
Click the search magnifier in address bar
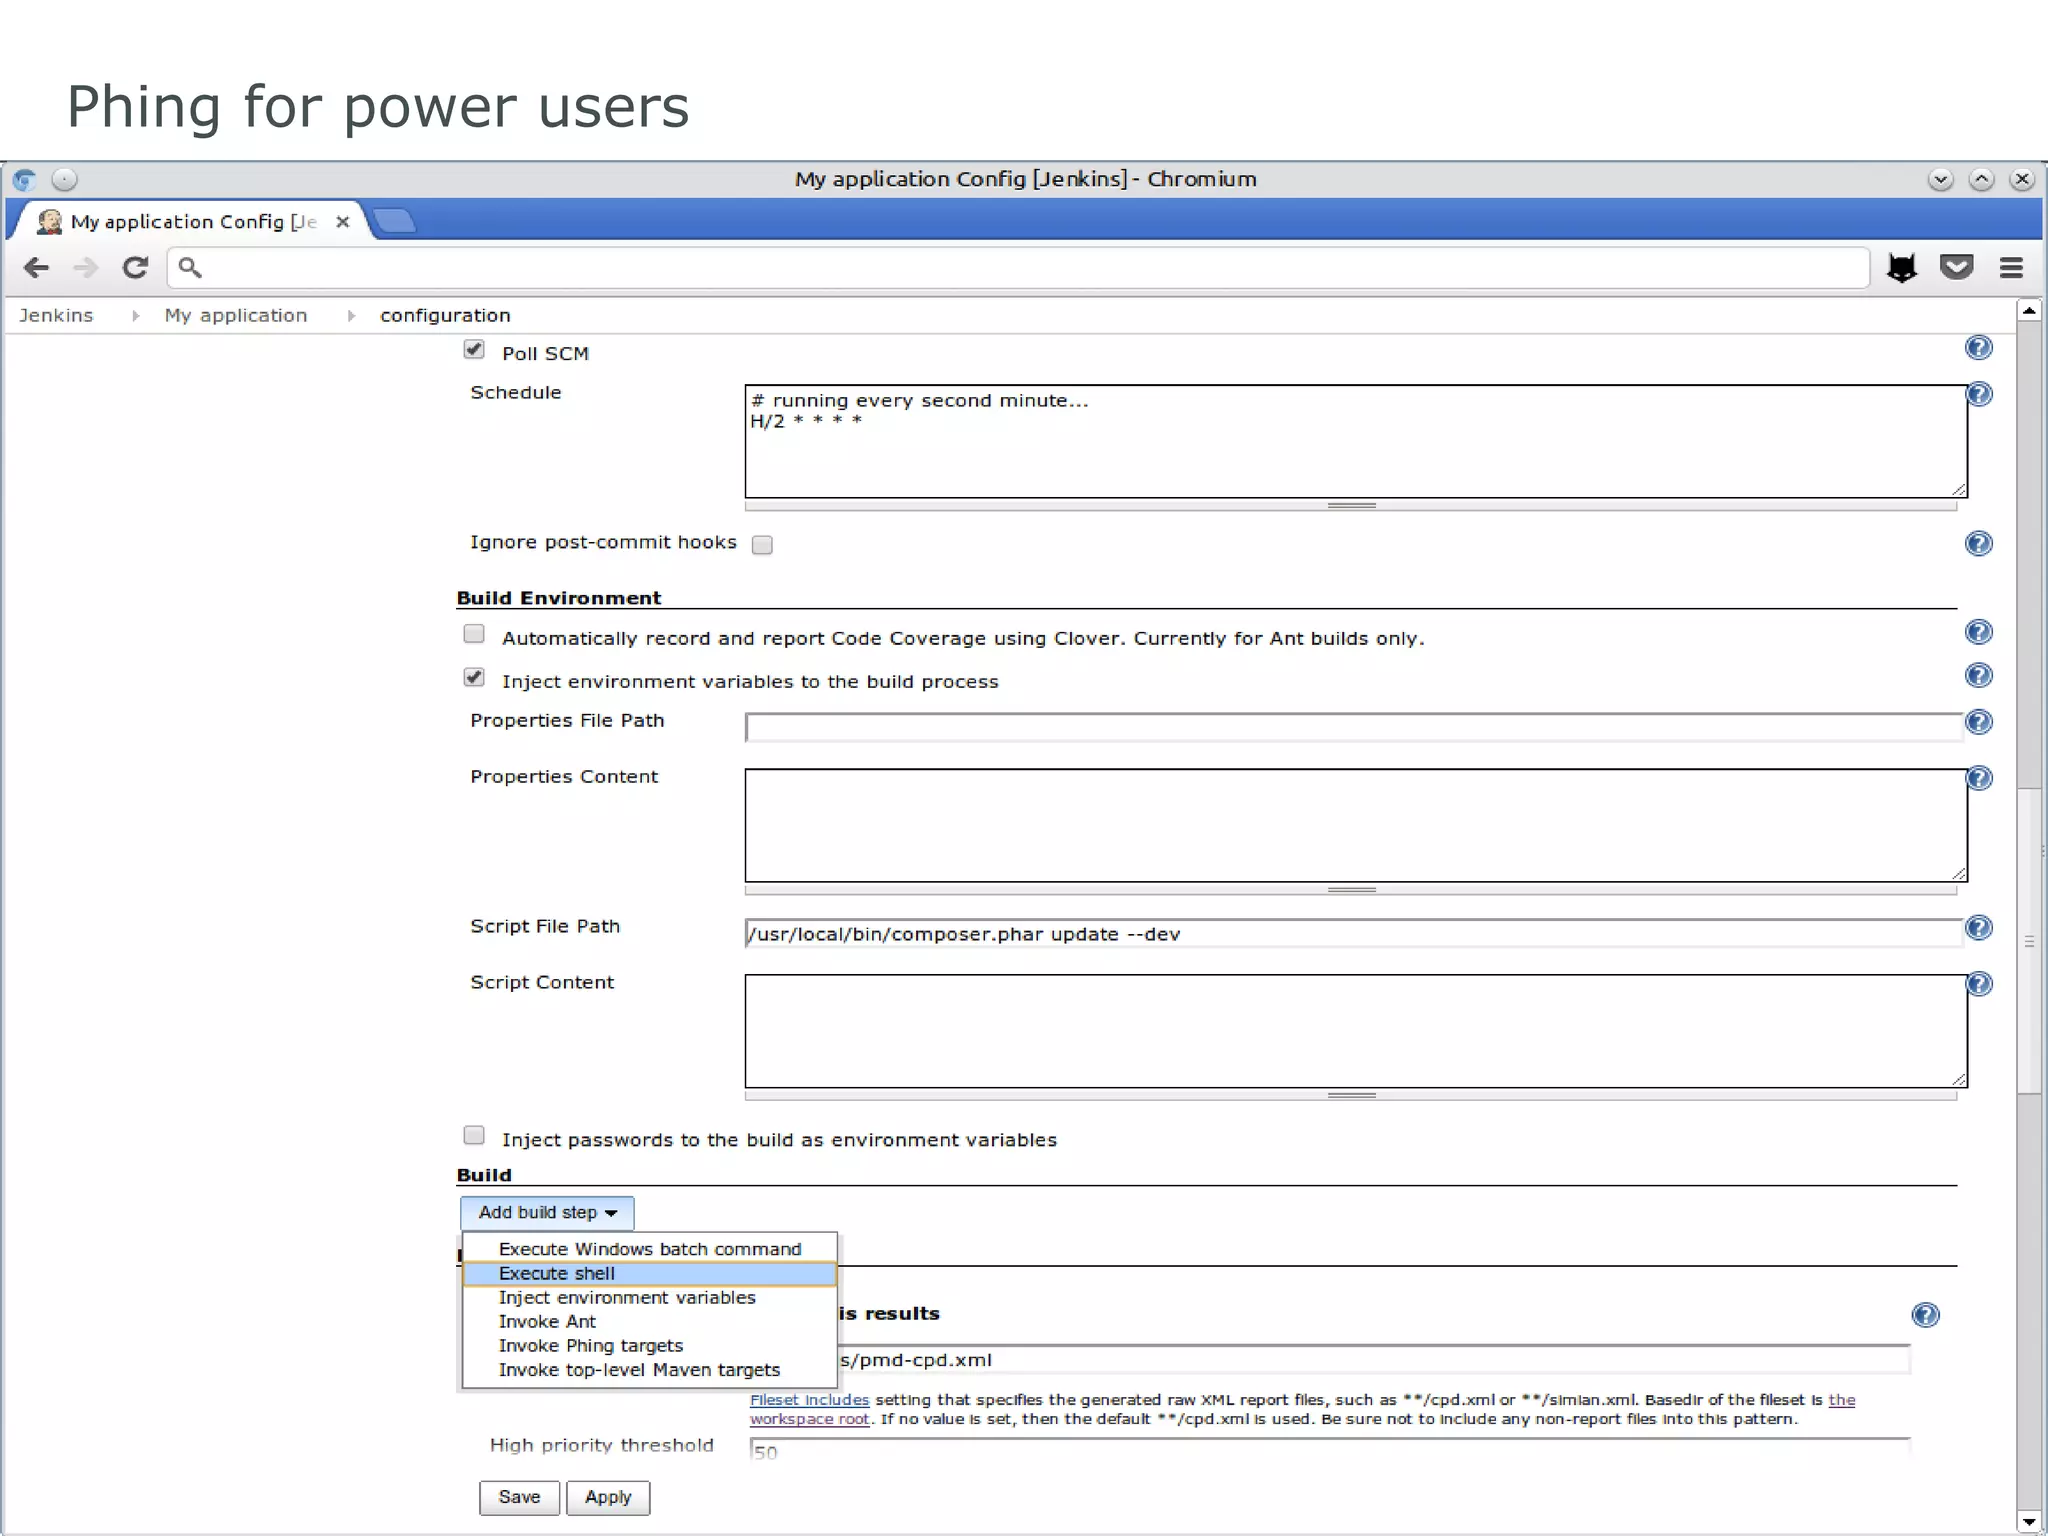[x=190, y=267]
